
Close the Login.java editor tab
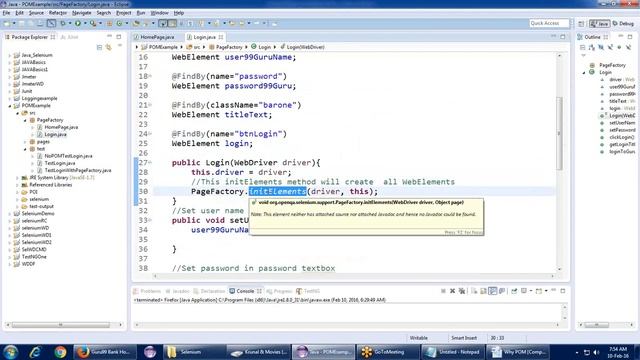pyautogui.click(x=221, y=37)
